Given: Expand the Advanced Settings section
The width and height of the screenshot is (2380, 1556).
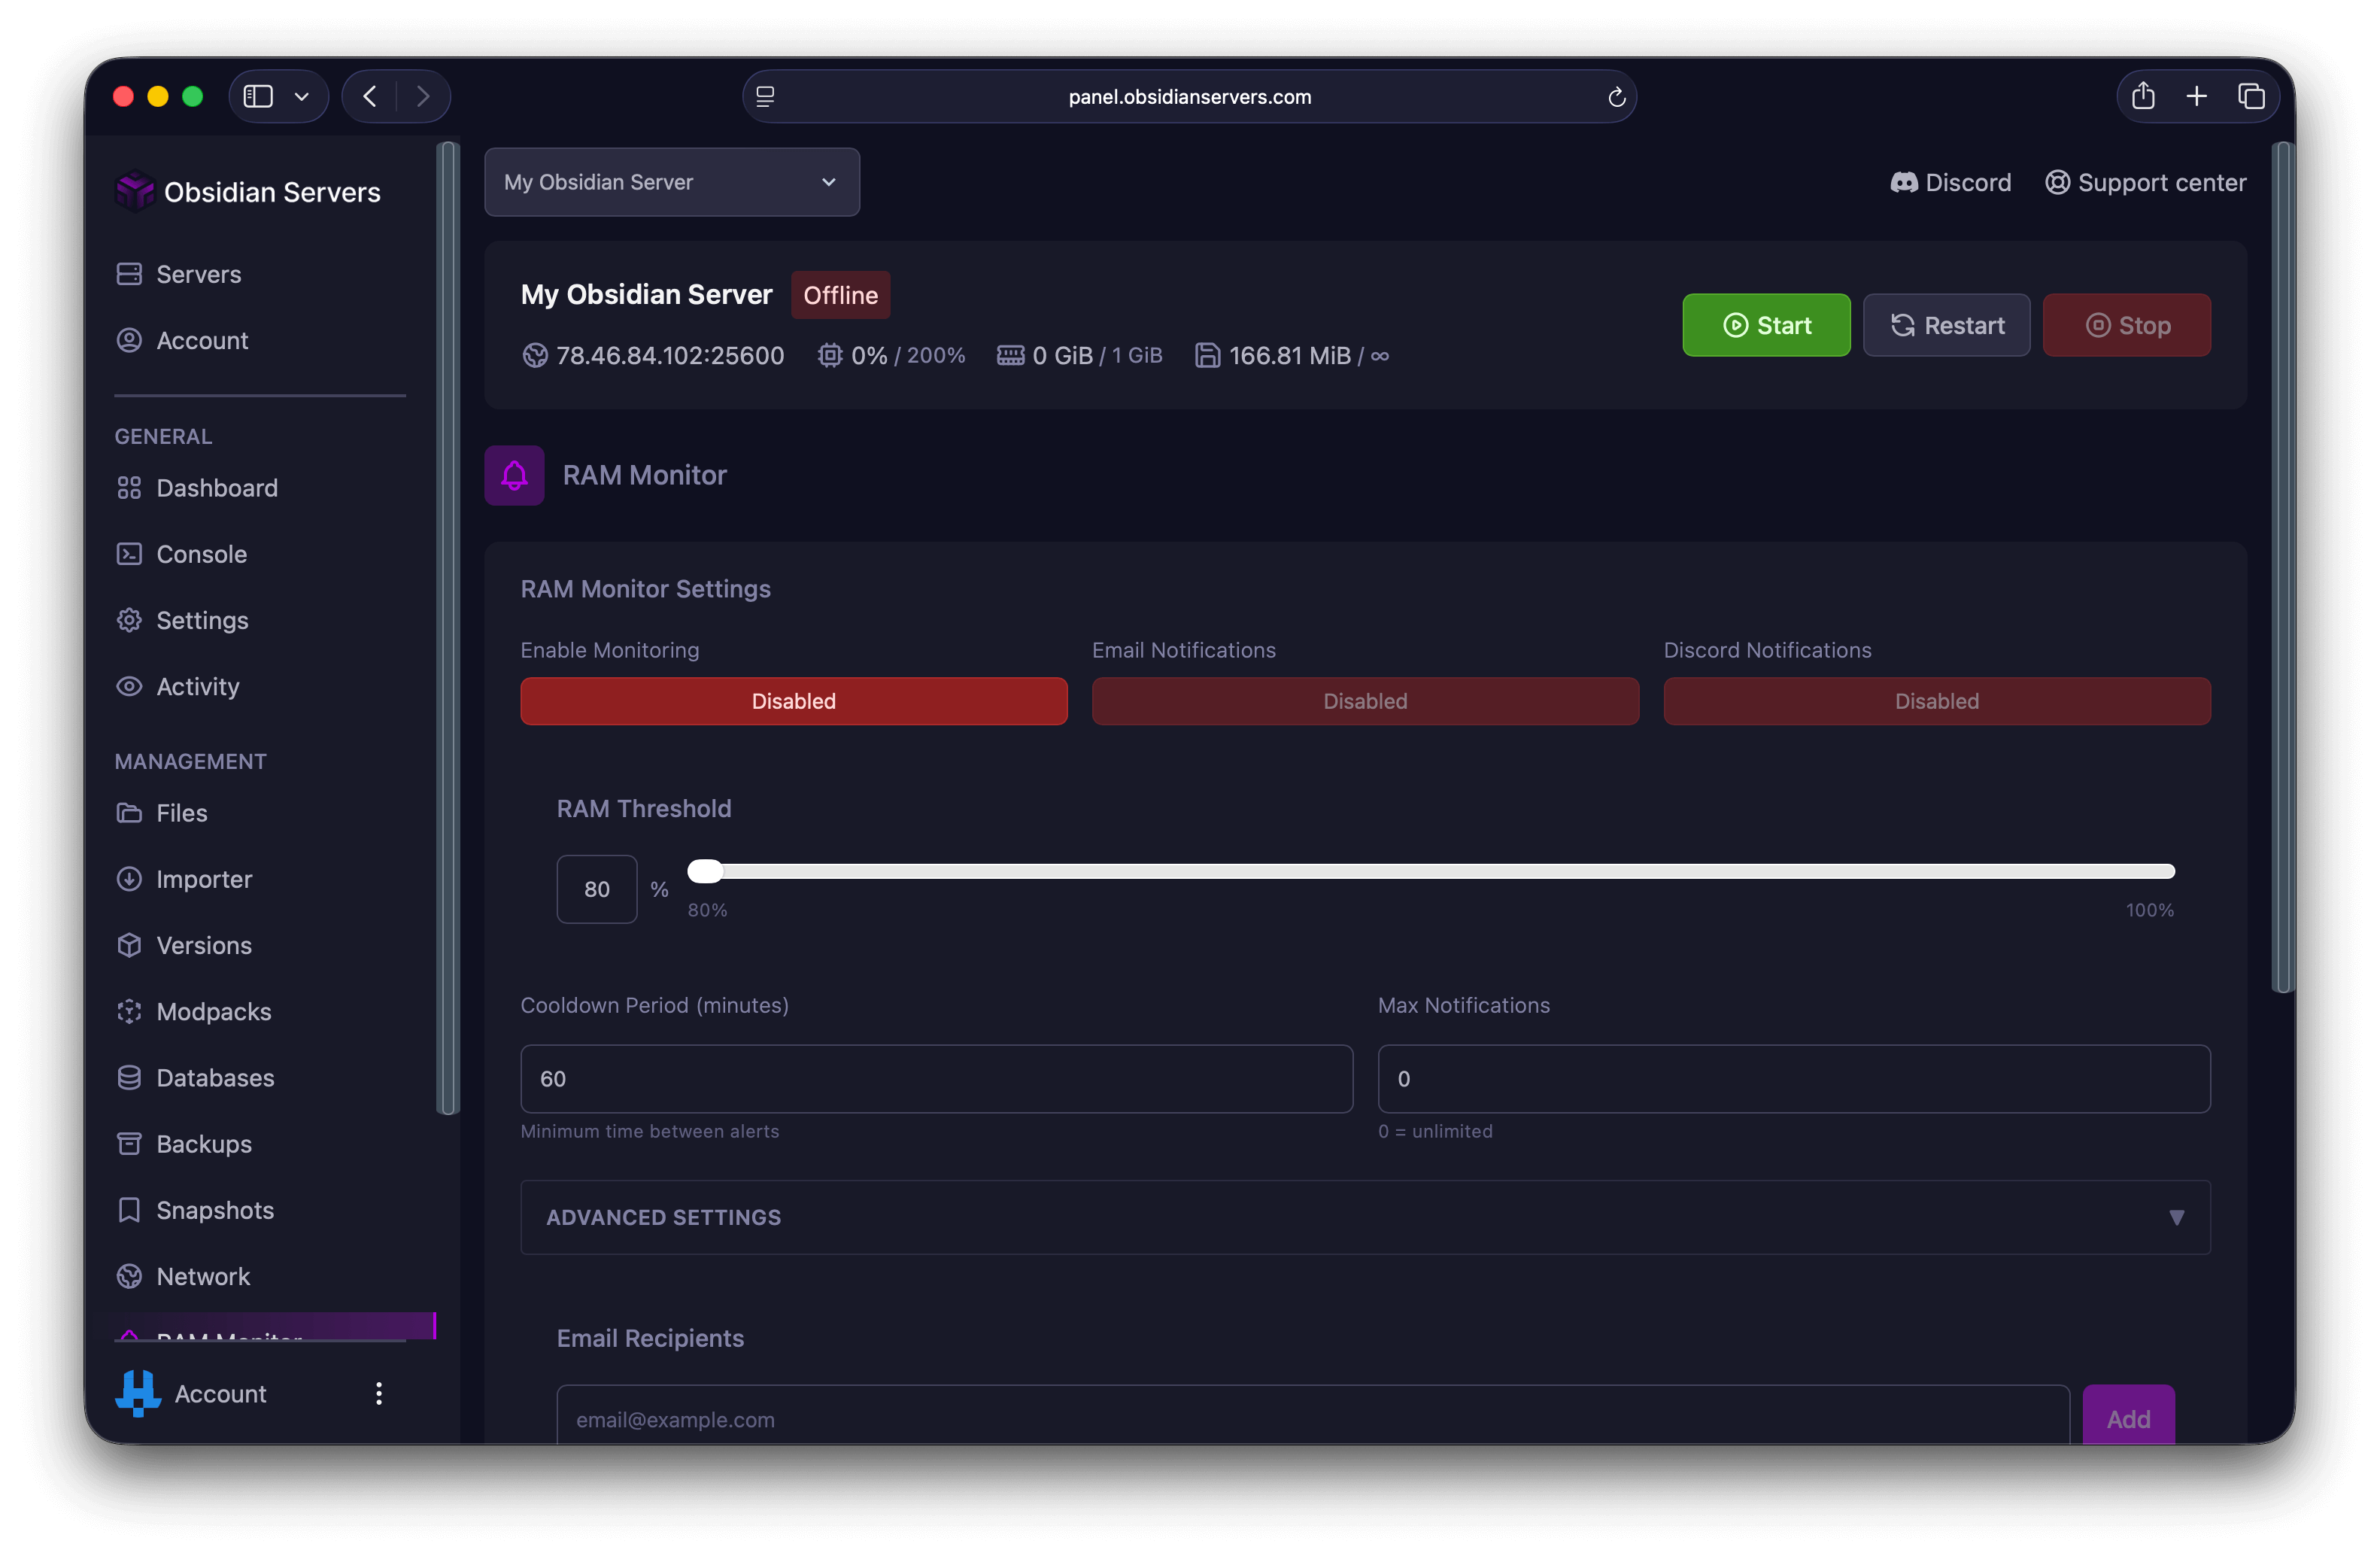Looking at the screenshot, I should coord(1365,1217).
